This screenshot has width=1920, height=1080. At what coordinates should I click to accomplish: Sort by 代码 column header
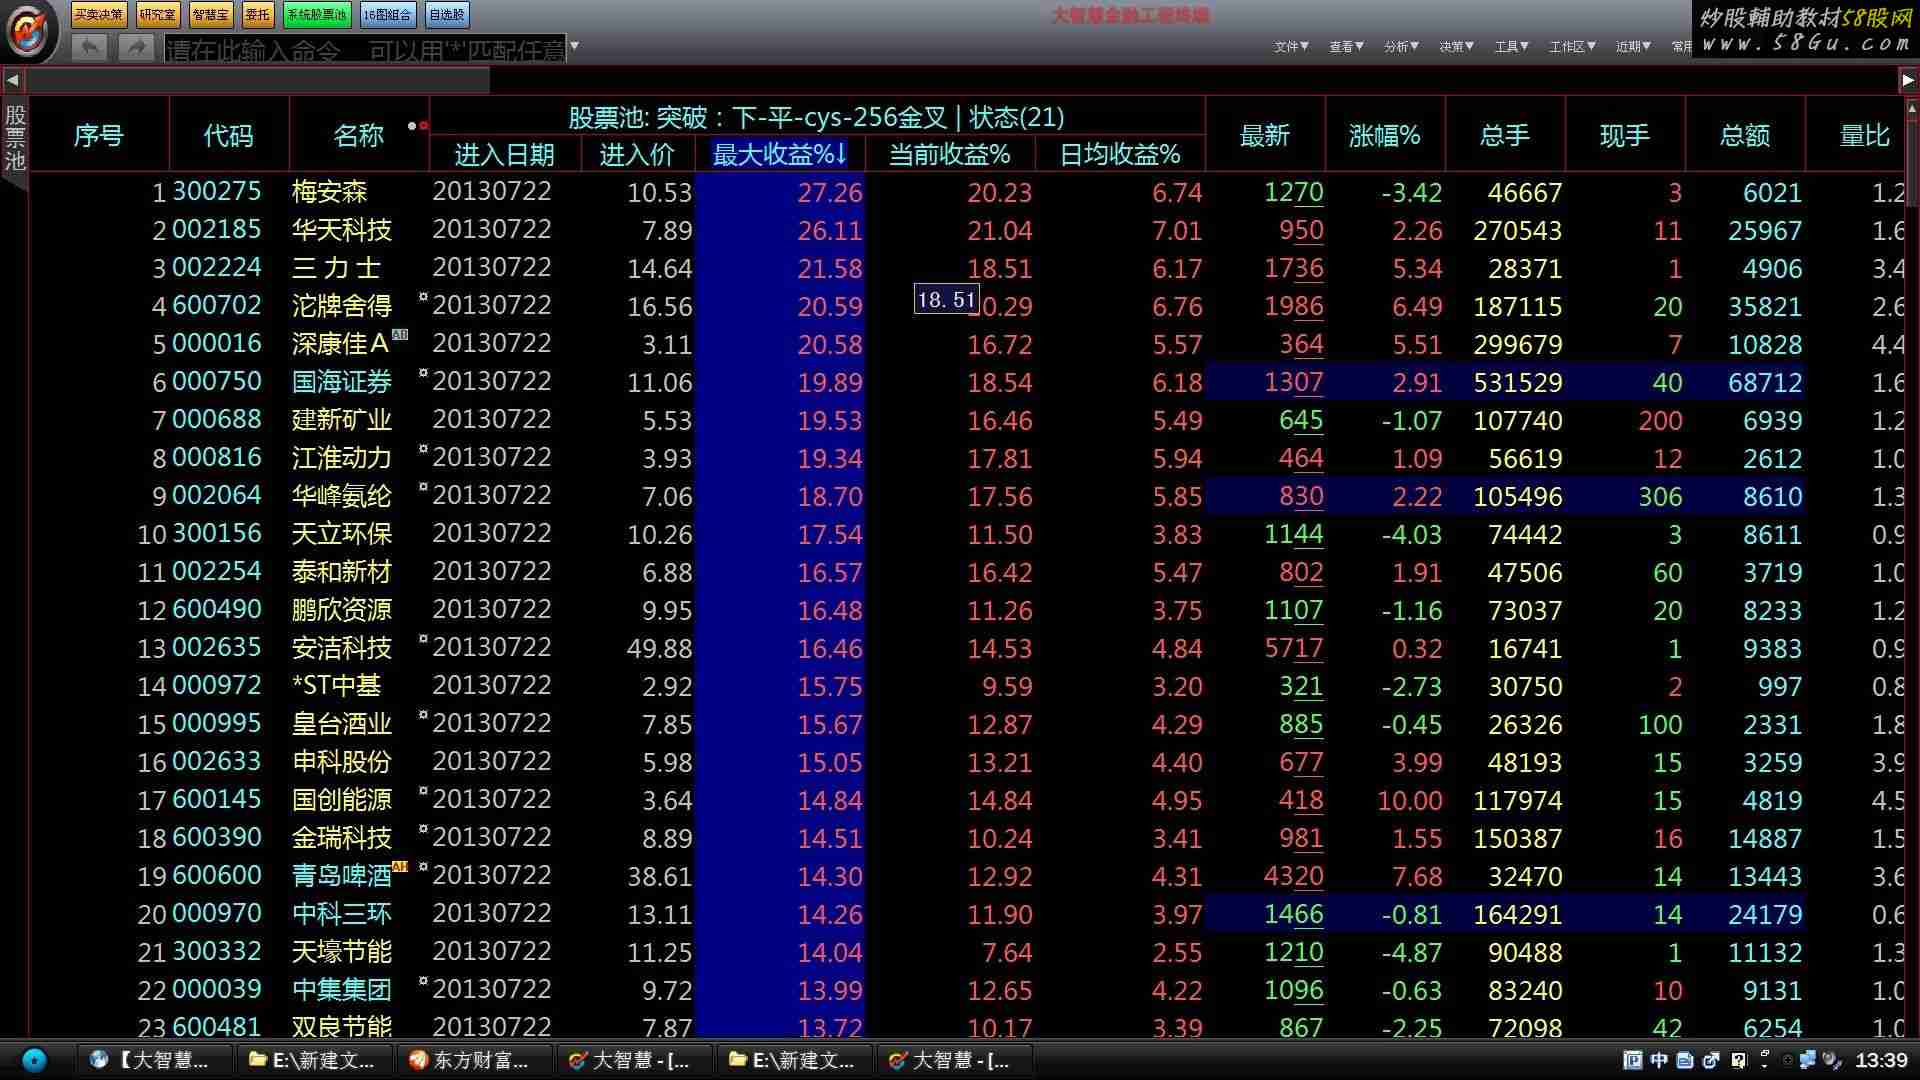tap(229, 135)
